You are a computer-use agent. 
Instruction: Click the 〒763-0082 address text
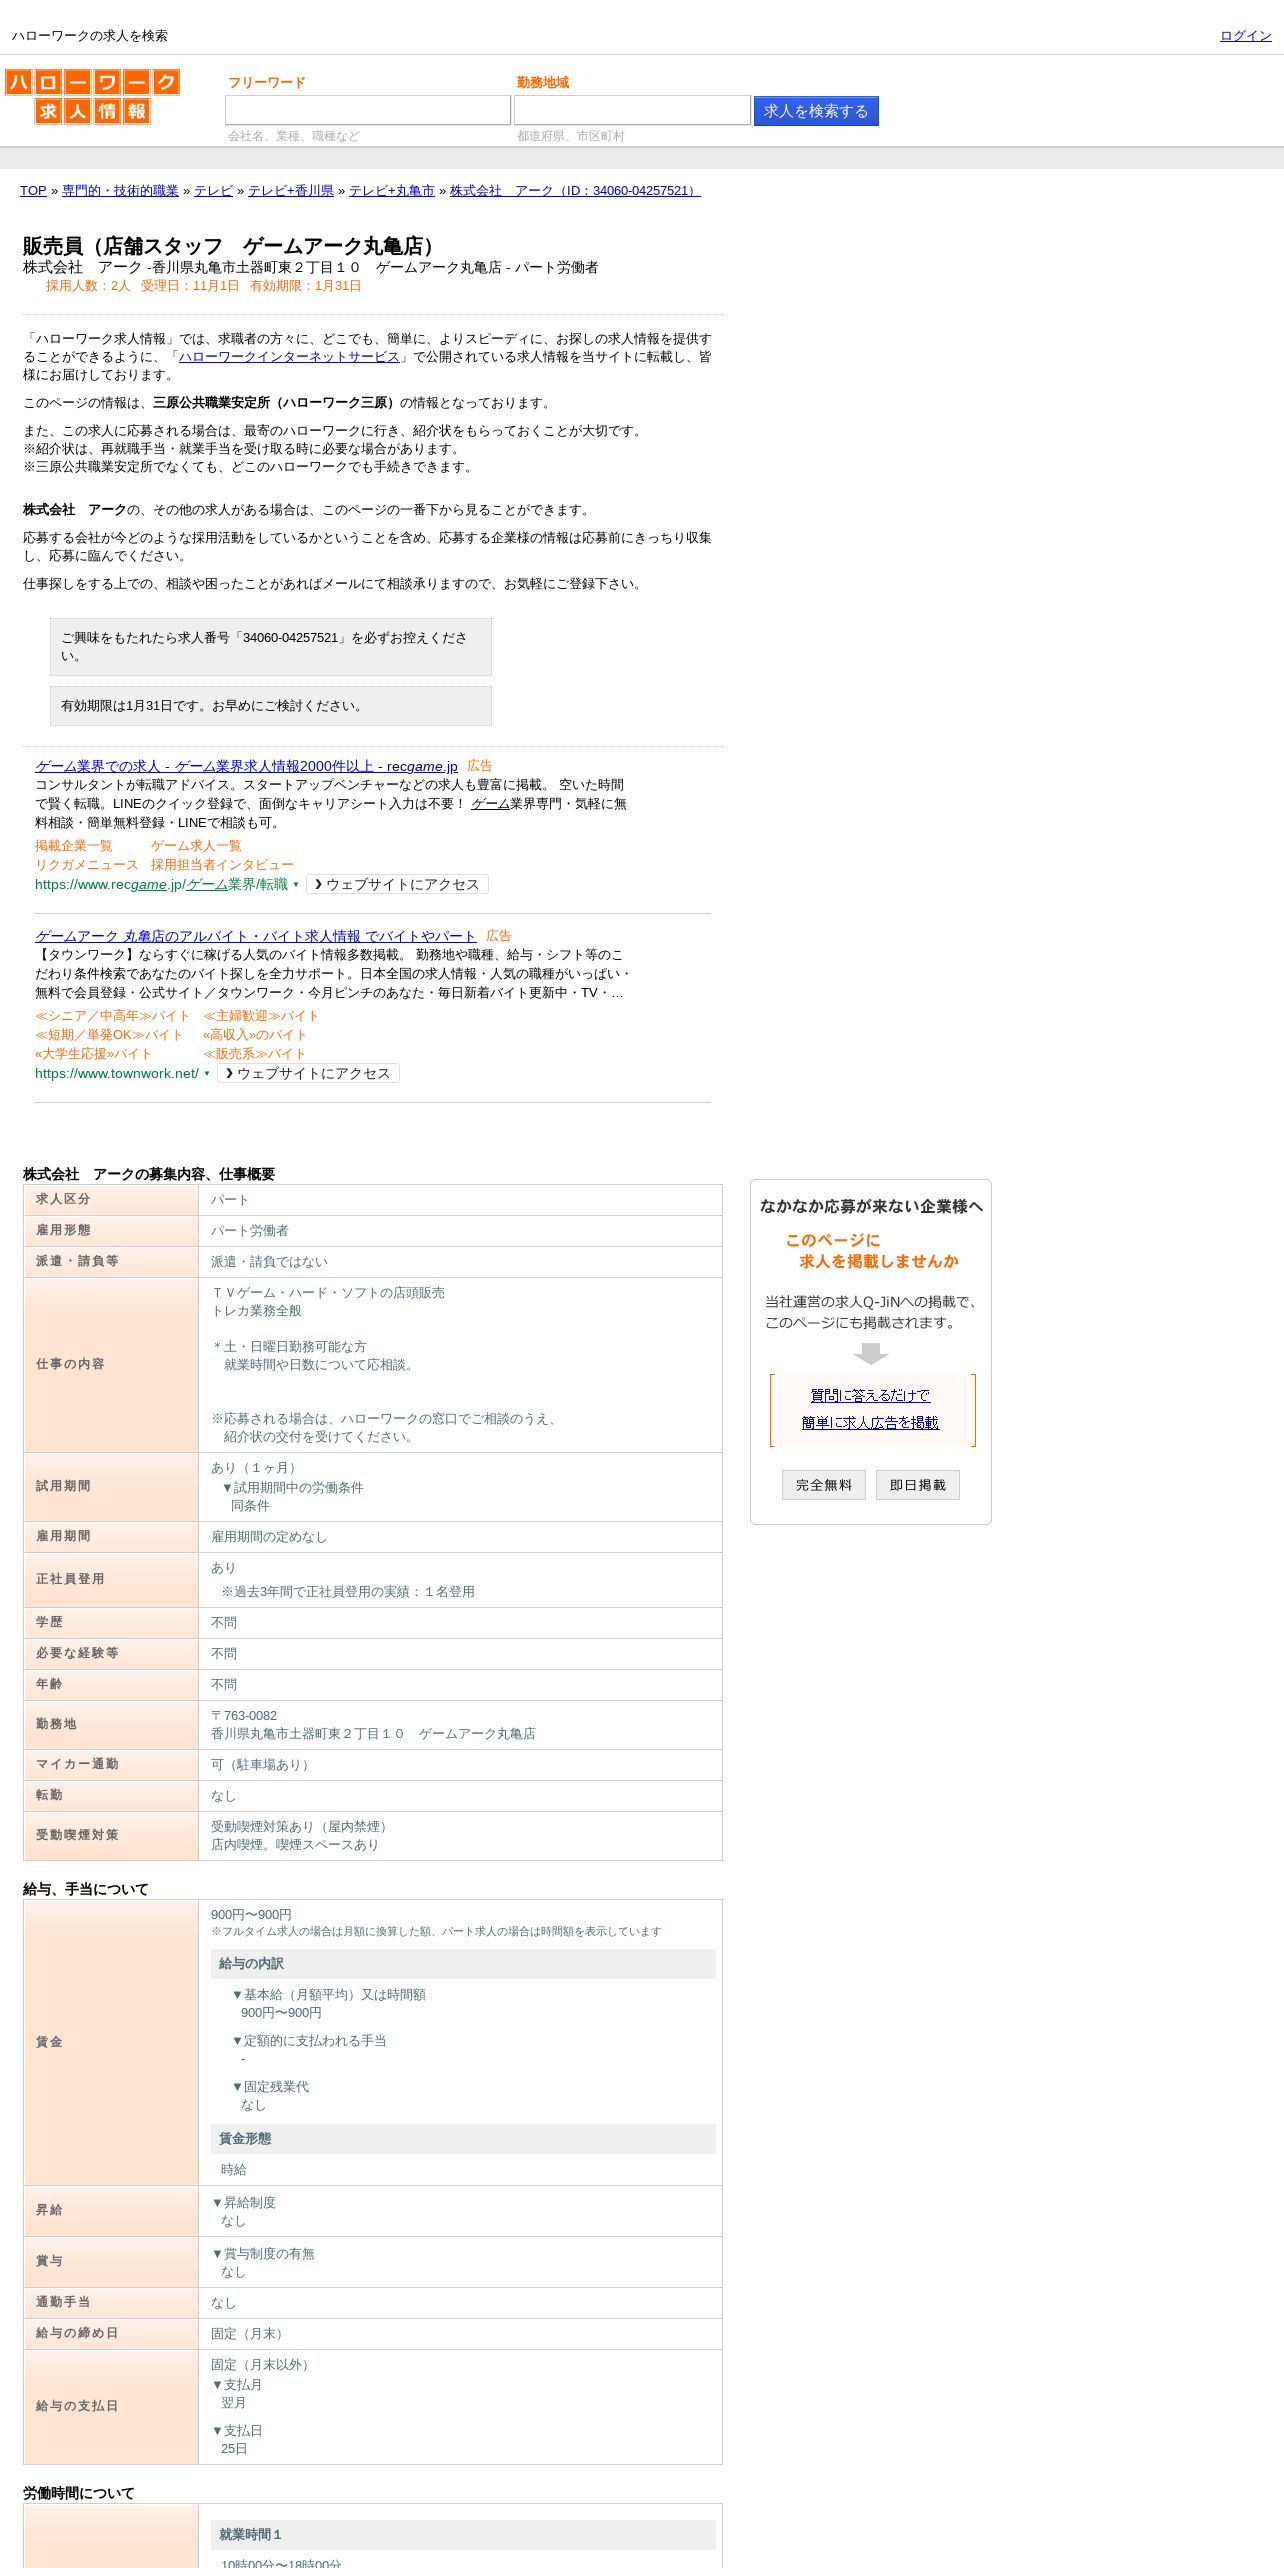coord(244,1716)
